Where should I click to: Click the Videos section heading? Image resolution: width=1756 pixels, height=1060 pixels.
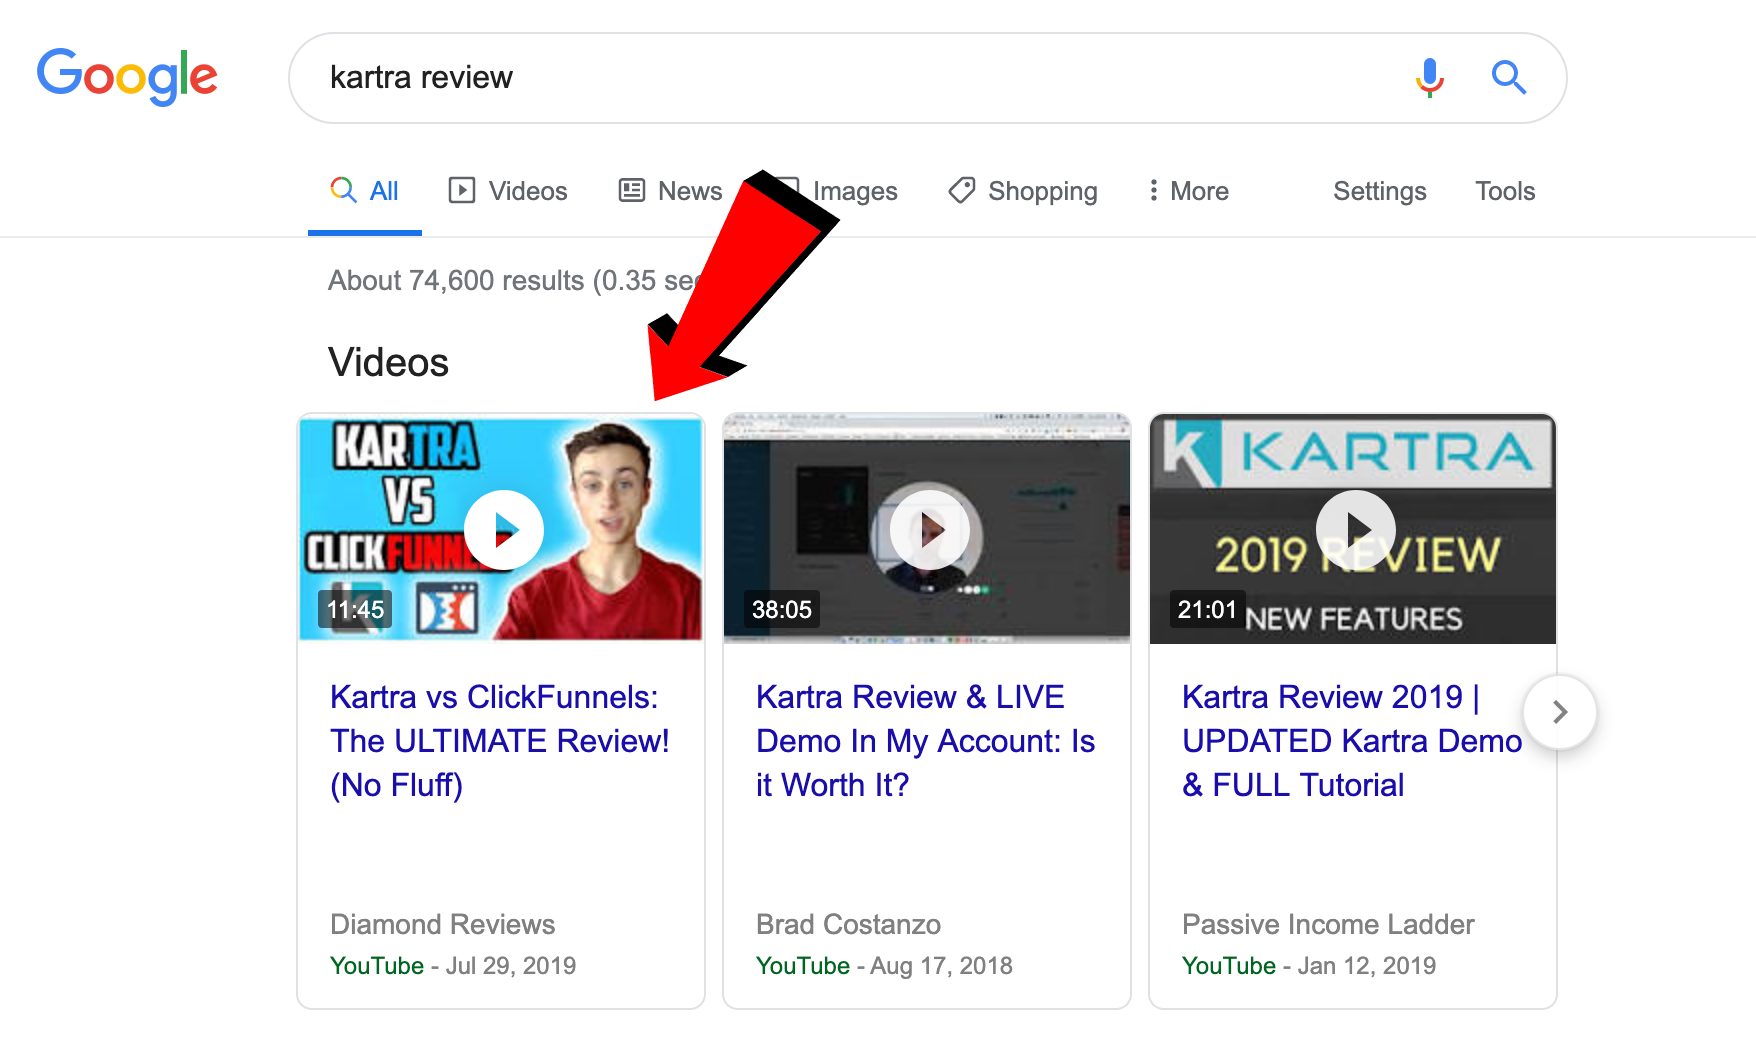pos(388,362)
